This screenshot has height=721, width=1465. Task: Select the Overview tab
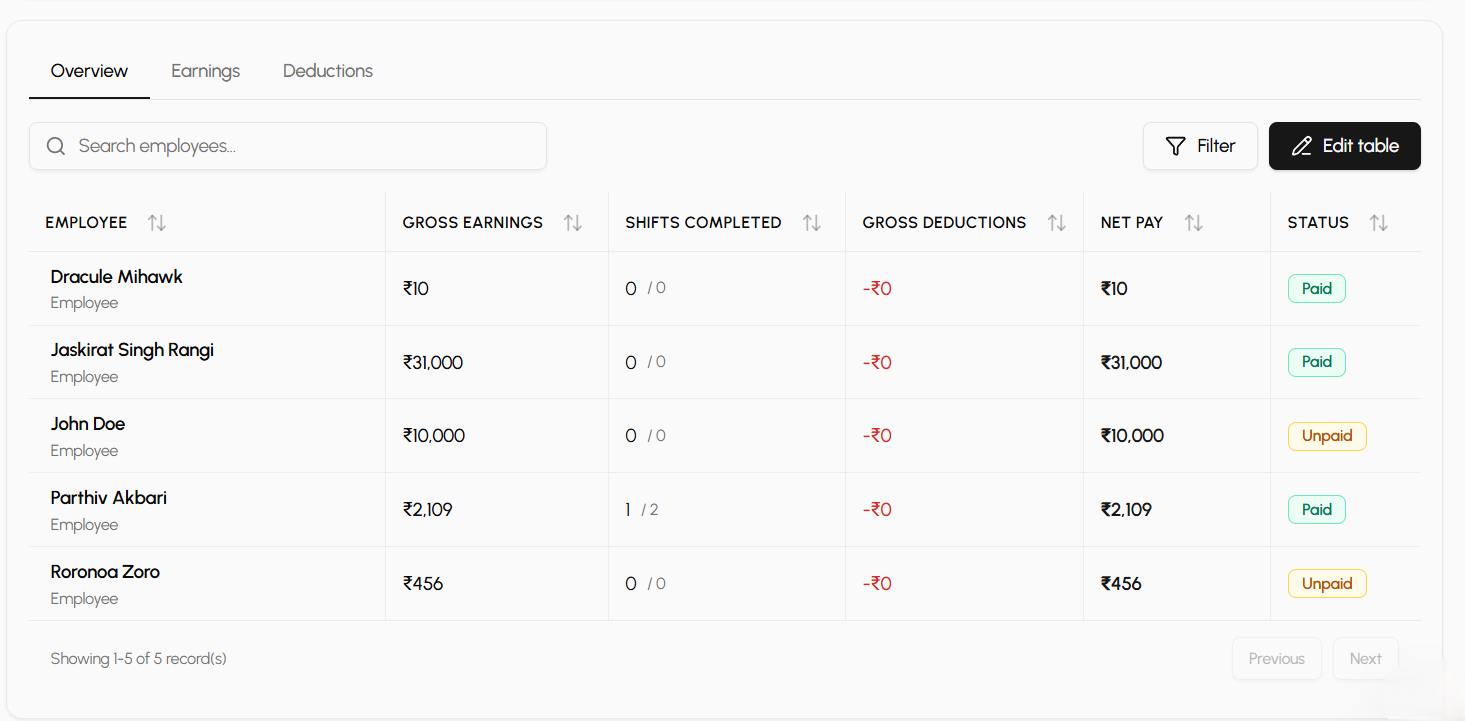pyautogui.click(x=89, y=70)
